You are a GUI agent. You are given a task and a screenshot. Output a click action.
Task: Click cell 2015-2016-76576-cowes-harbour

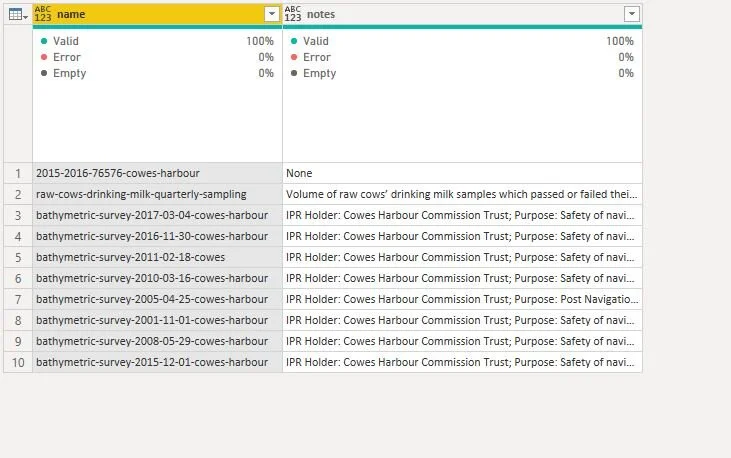(x=157, y=173)
